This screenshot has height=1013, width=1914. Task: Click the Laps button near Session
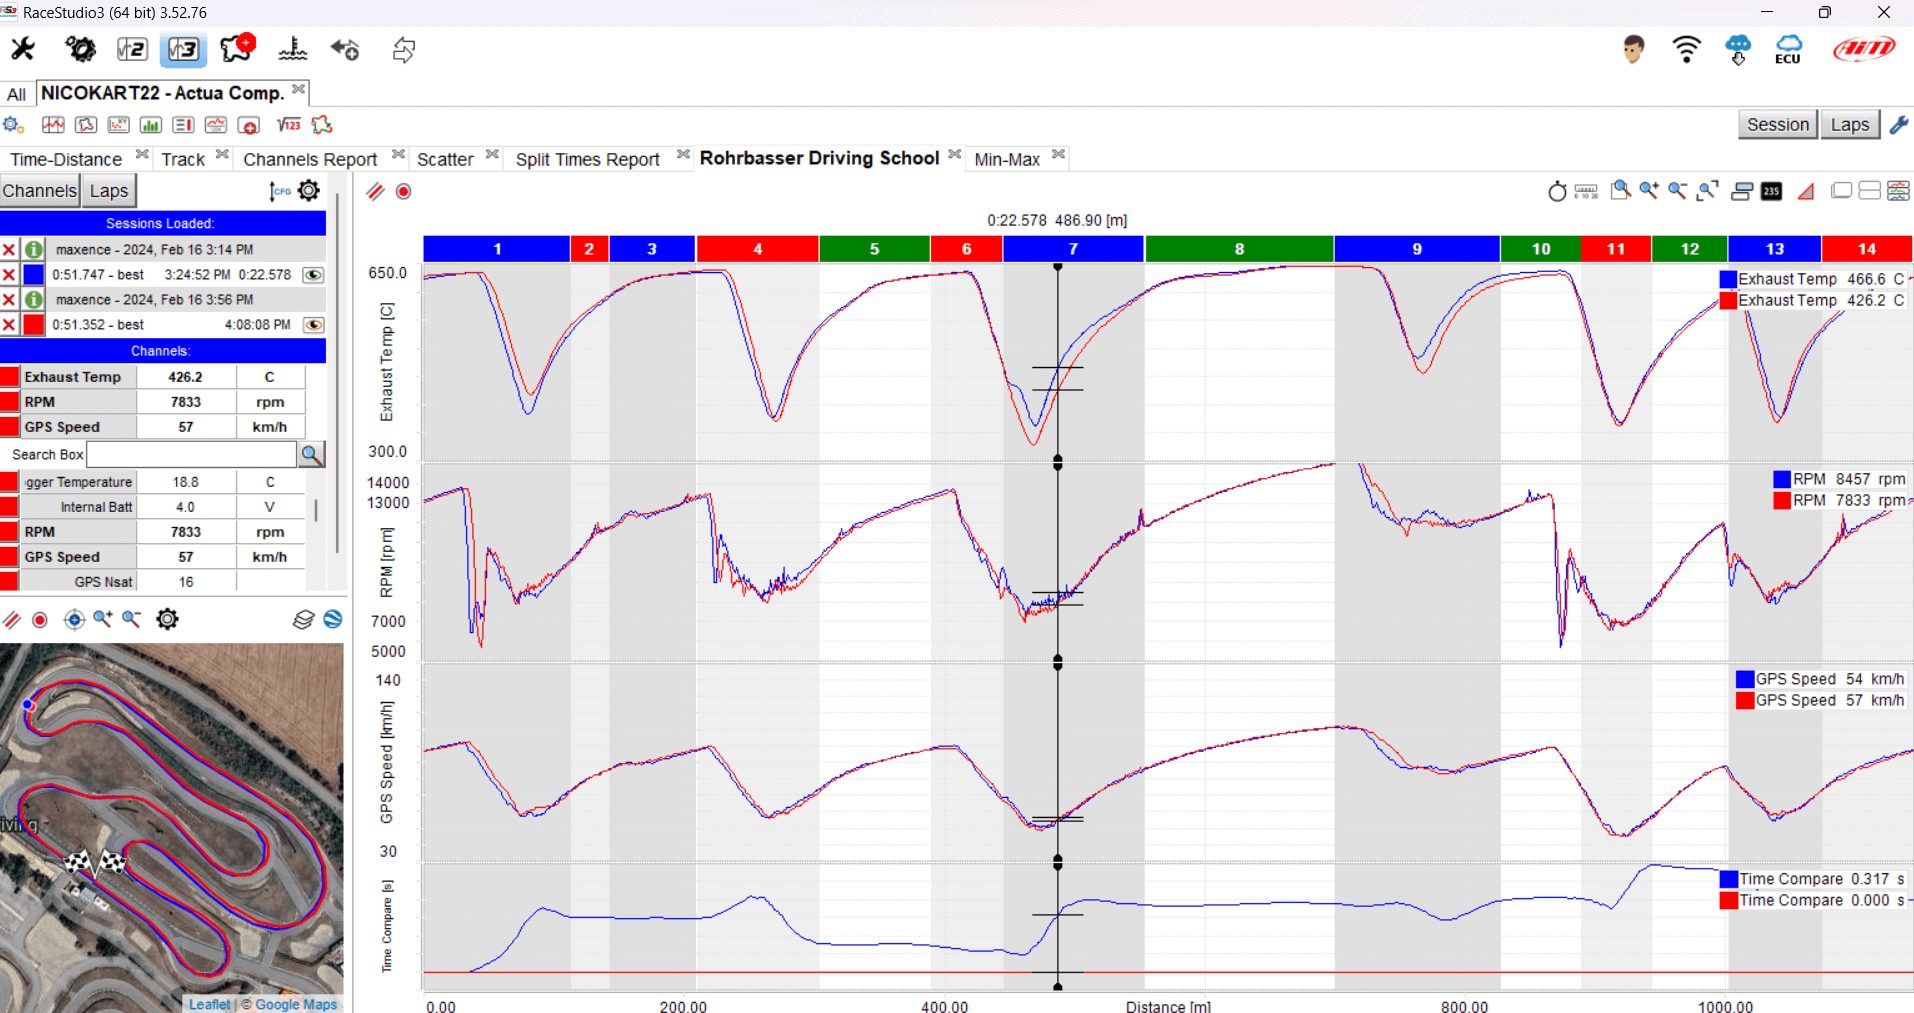click(x=1850, y=125)
